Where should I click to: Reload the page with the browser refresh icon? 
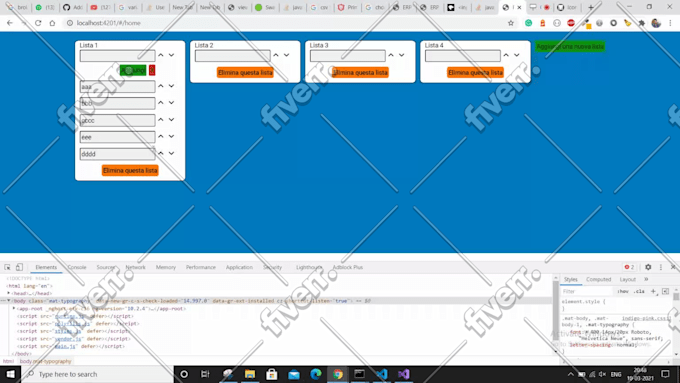pos(38,23)
